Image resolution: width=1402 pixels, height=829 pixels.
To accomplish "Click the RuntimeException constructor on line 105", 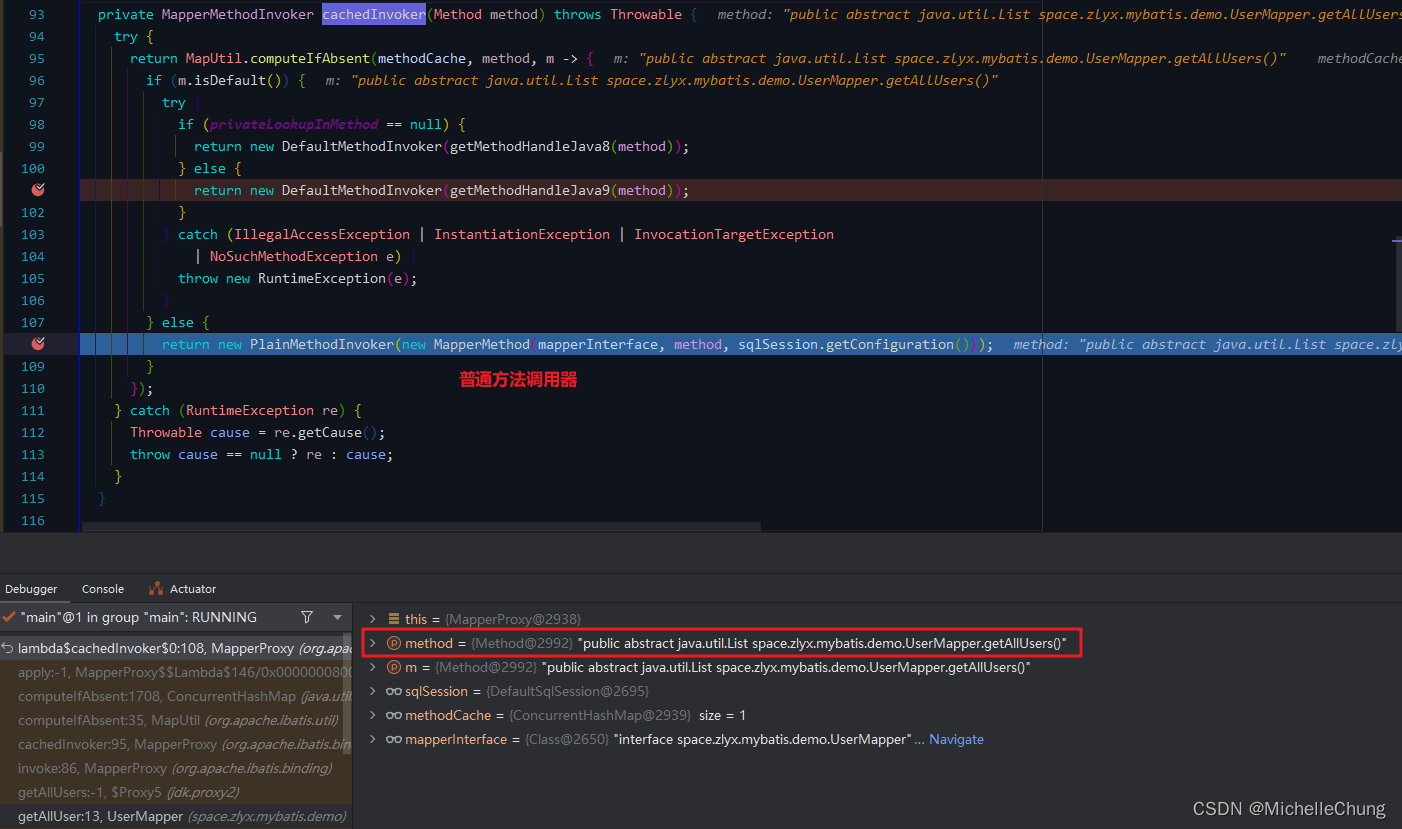I will point(322,278).
